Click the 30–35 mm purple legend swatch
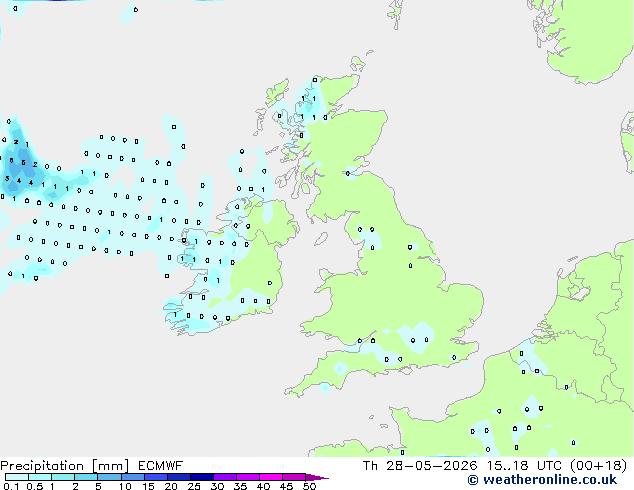 click(225, 477)
